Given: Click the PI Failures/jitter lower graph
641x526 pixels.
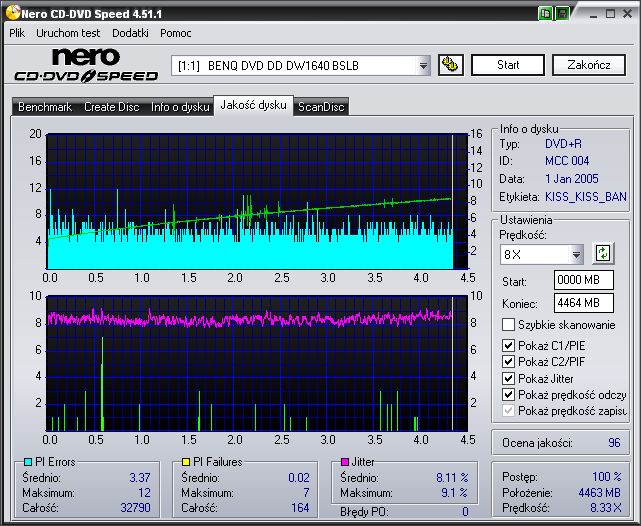Looking at the screenshot, I should (x=257, y=363).
